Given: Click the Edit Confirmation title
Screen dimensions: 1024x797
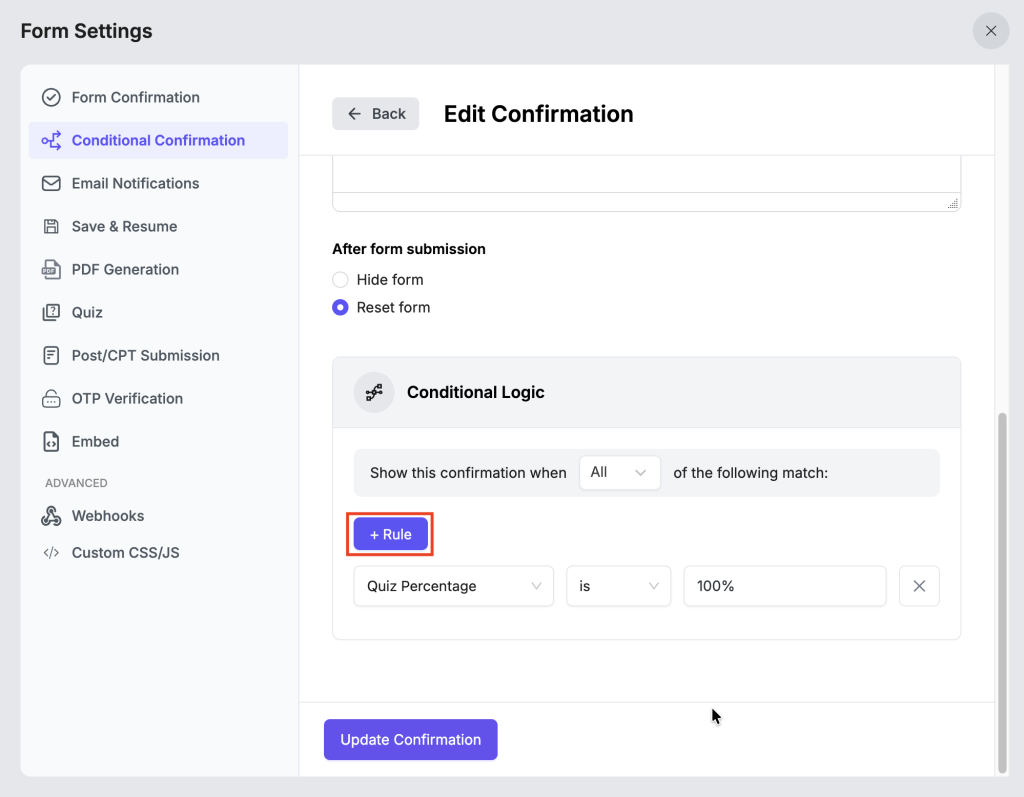Looking at the screenshot, I should coord(539,114).
